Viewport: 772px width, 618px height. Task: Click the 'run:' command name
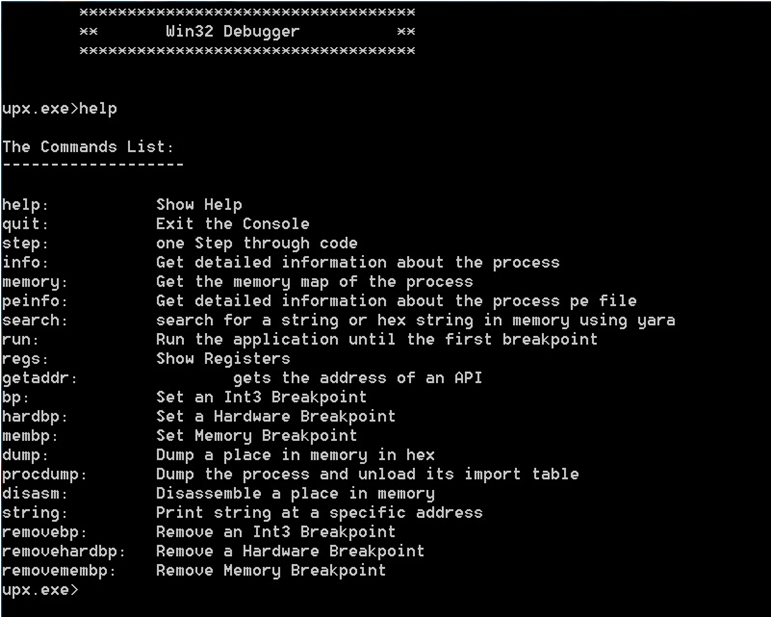pos(20,340)
